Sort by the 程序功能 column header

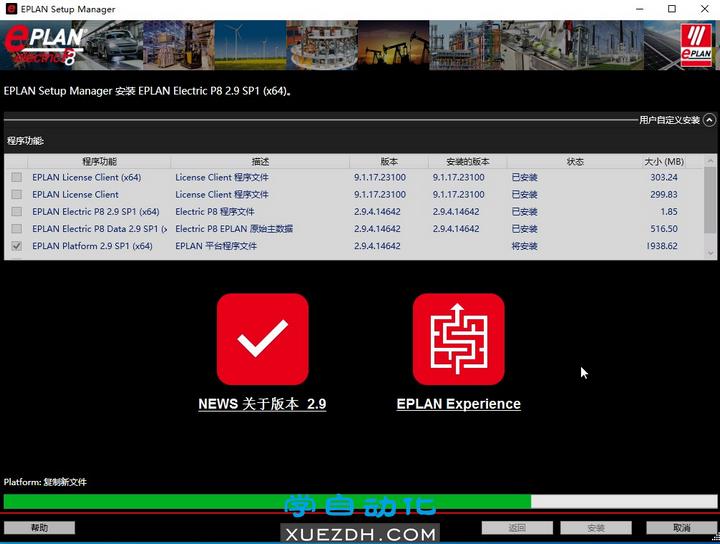pyautogui.click(x=99, y=162)
